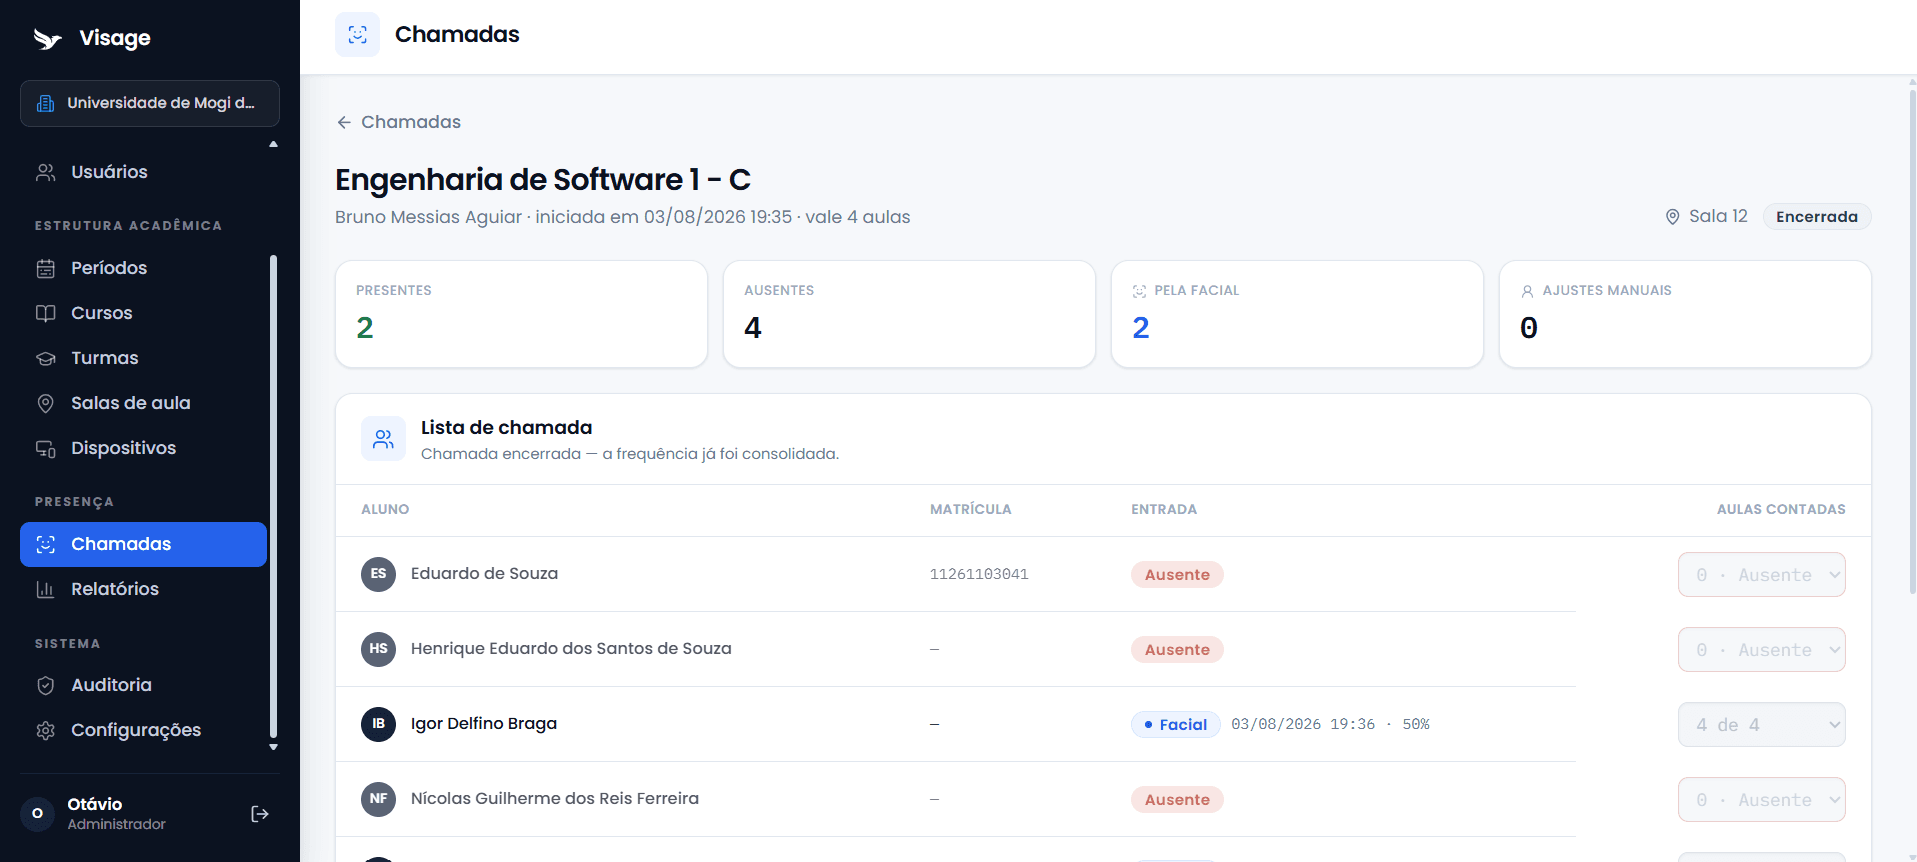Screen dimensions: 1917x862
Task: Click the Otávio user avatar
Action: [x=37, y=814]
